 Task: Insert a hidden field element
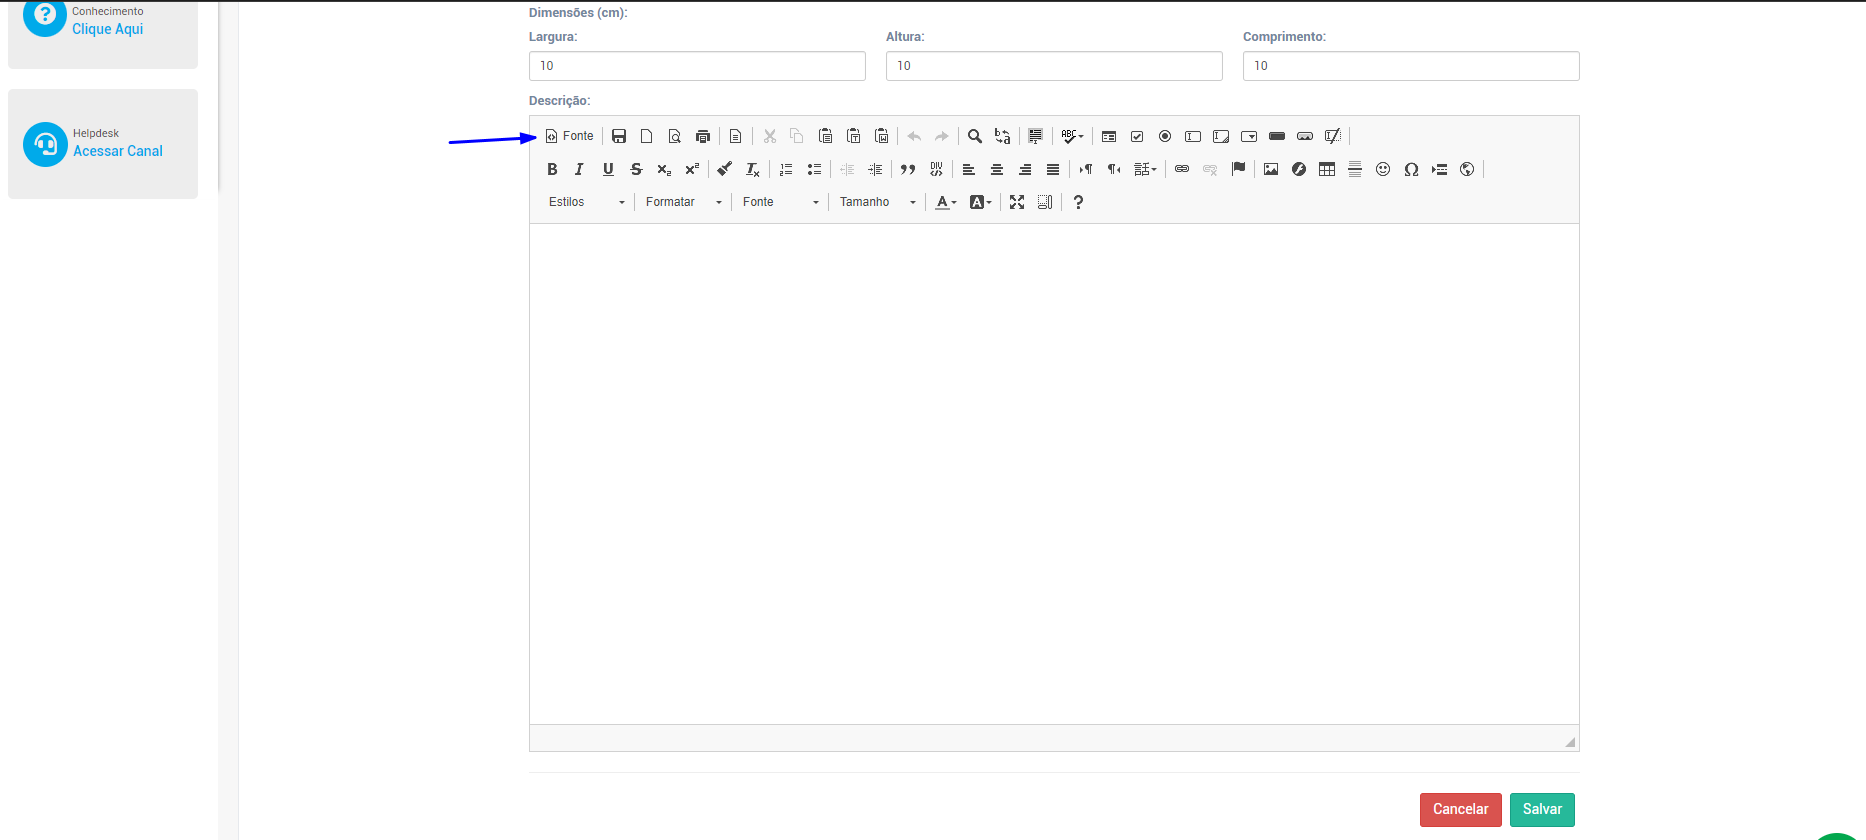1333,136
